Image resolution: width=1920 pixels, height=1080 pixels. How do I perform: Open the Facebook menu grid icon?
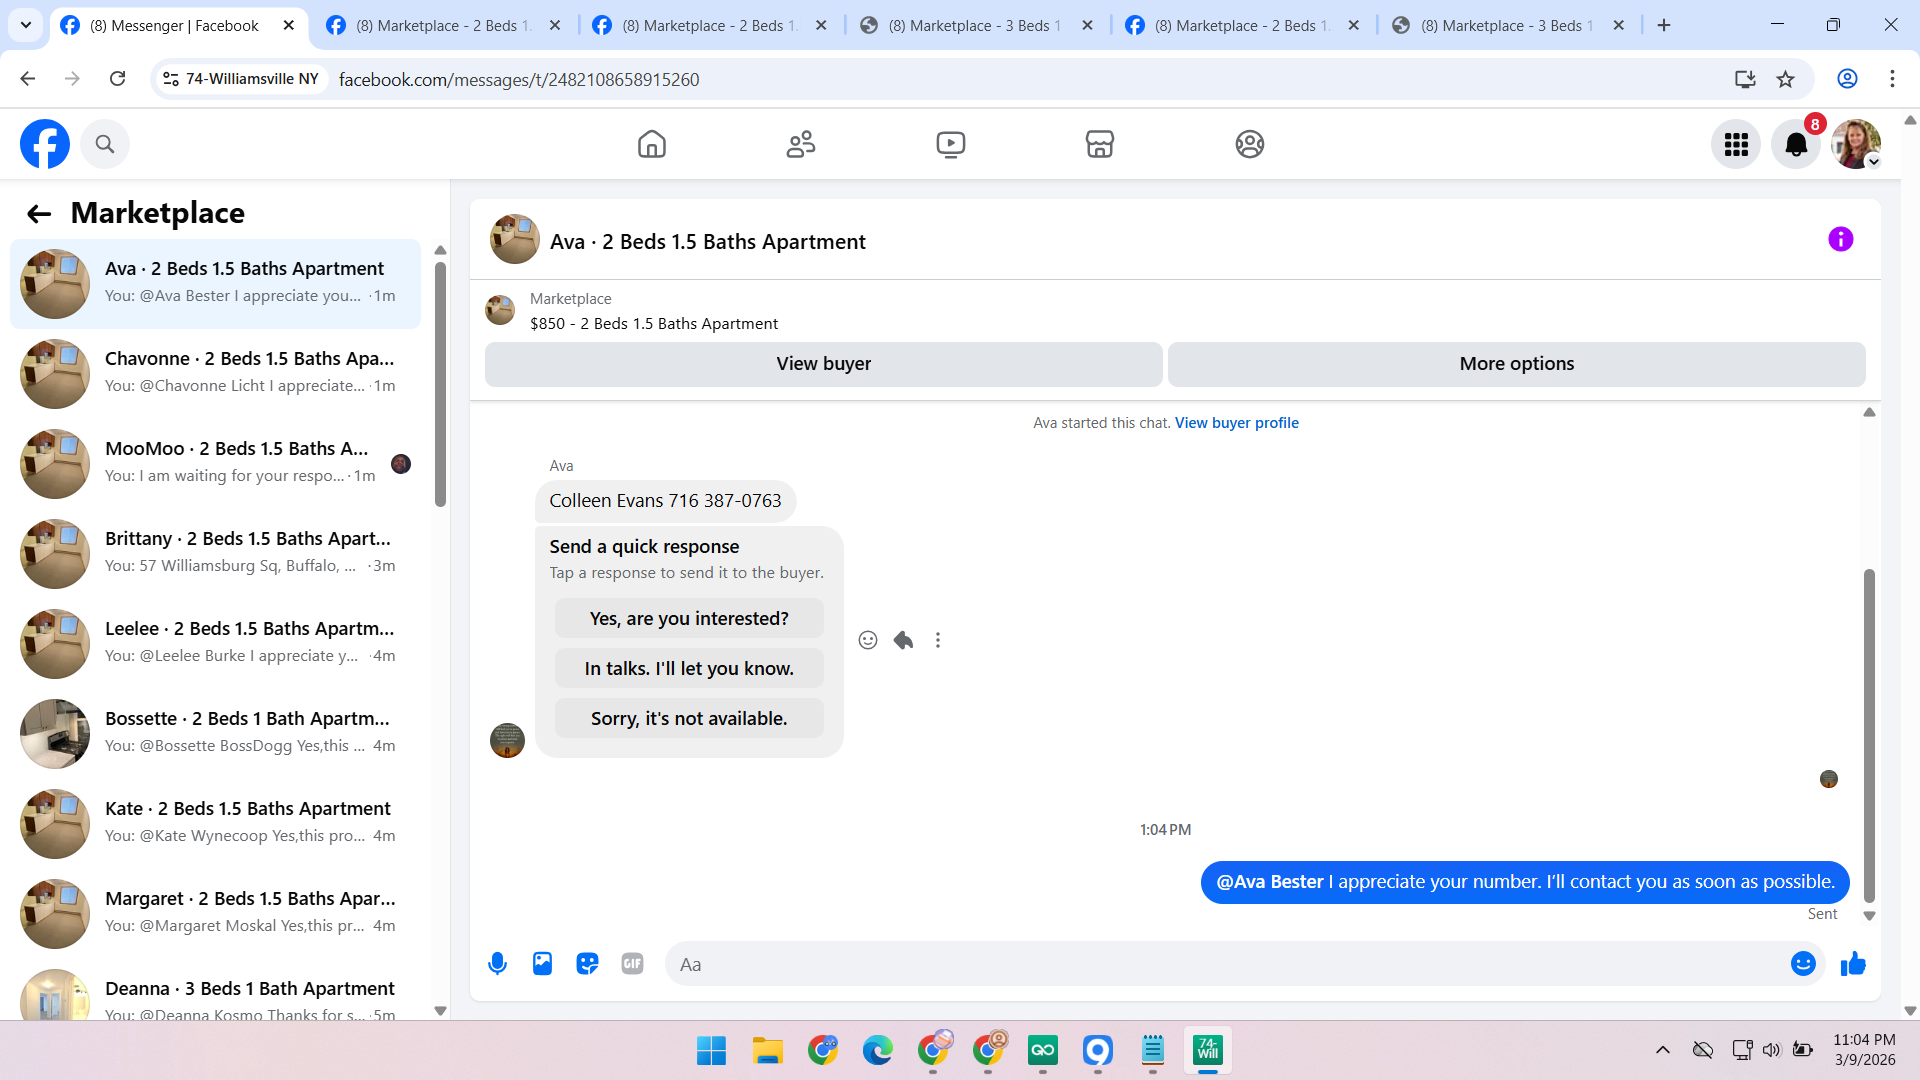(1736, 145)
